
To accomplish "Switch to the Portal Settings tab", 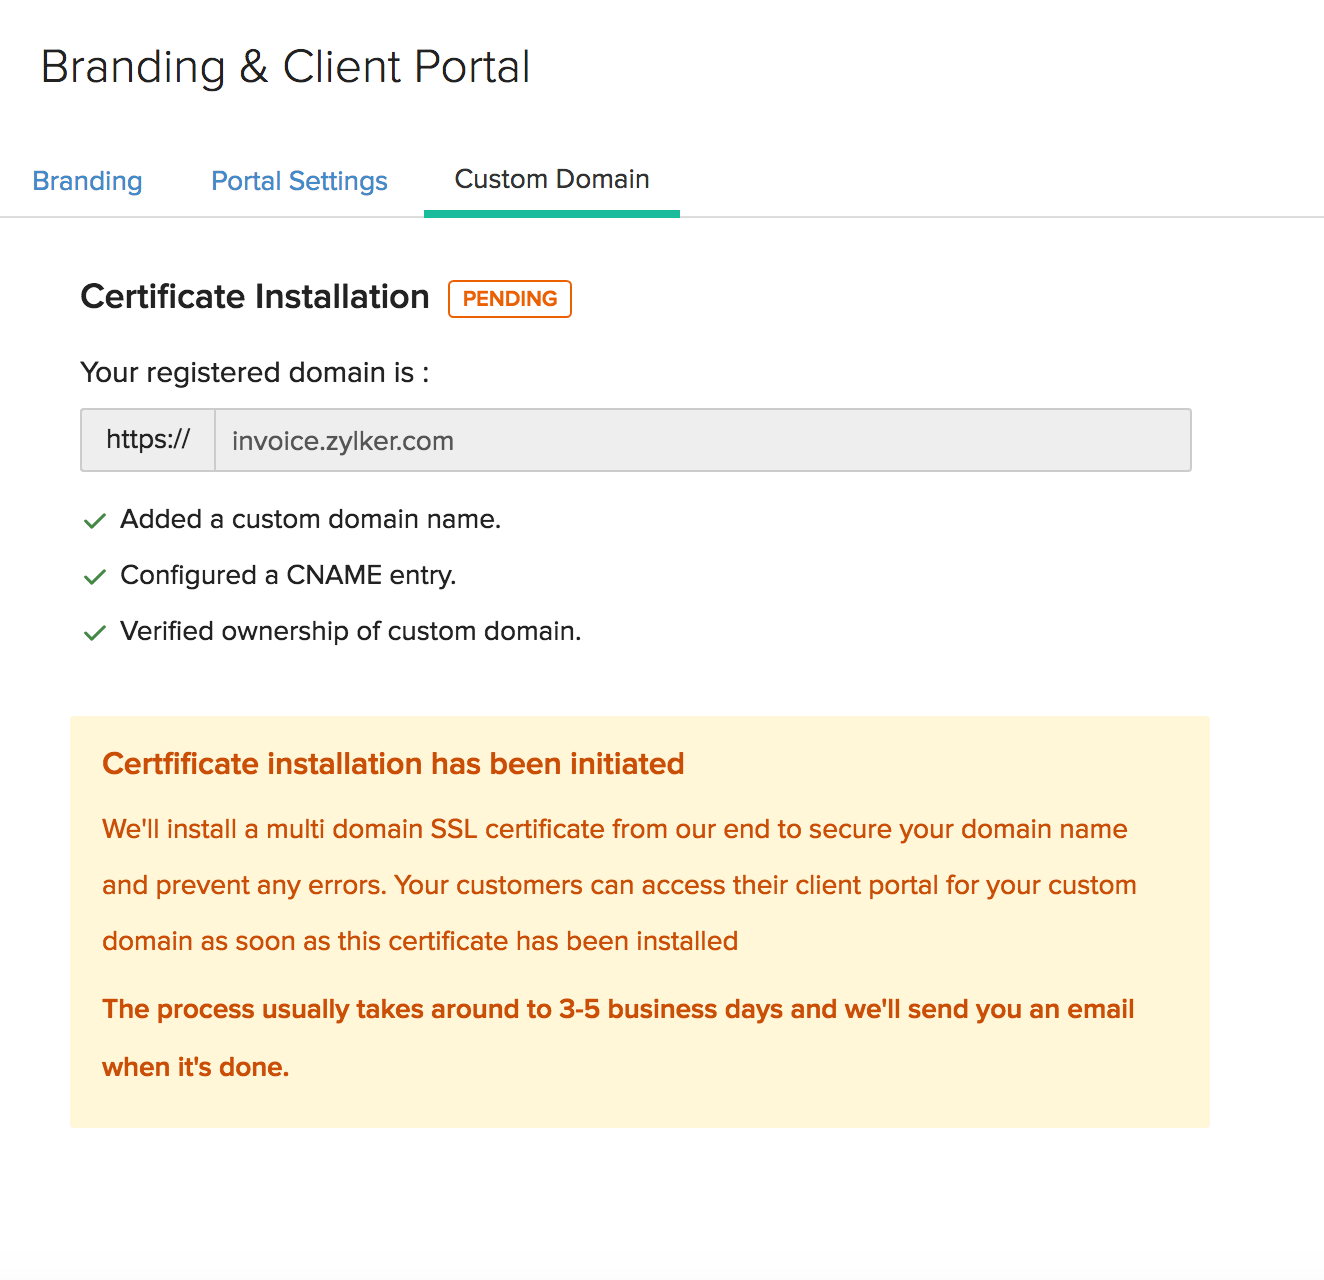I will [299, 181].
